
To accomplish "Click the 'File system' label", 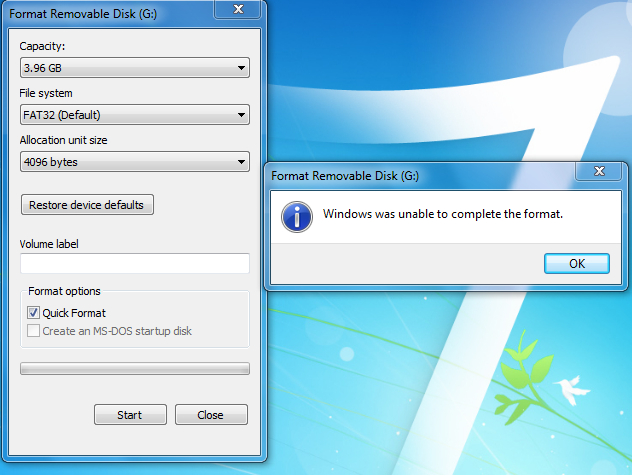I will (x=46, y=93).
